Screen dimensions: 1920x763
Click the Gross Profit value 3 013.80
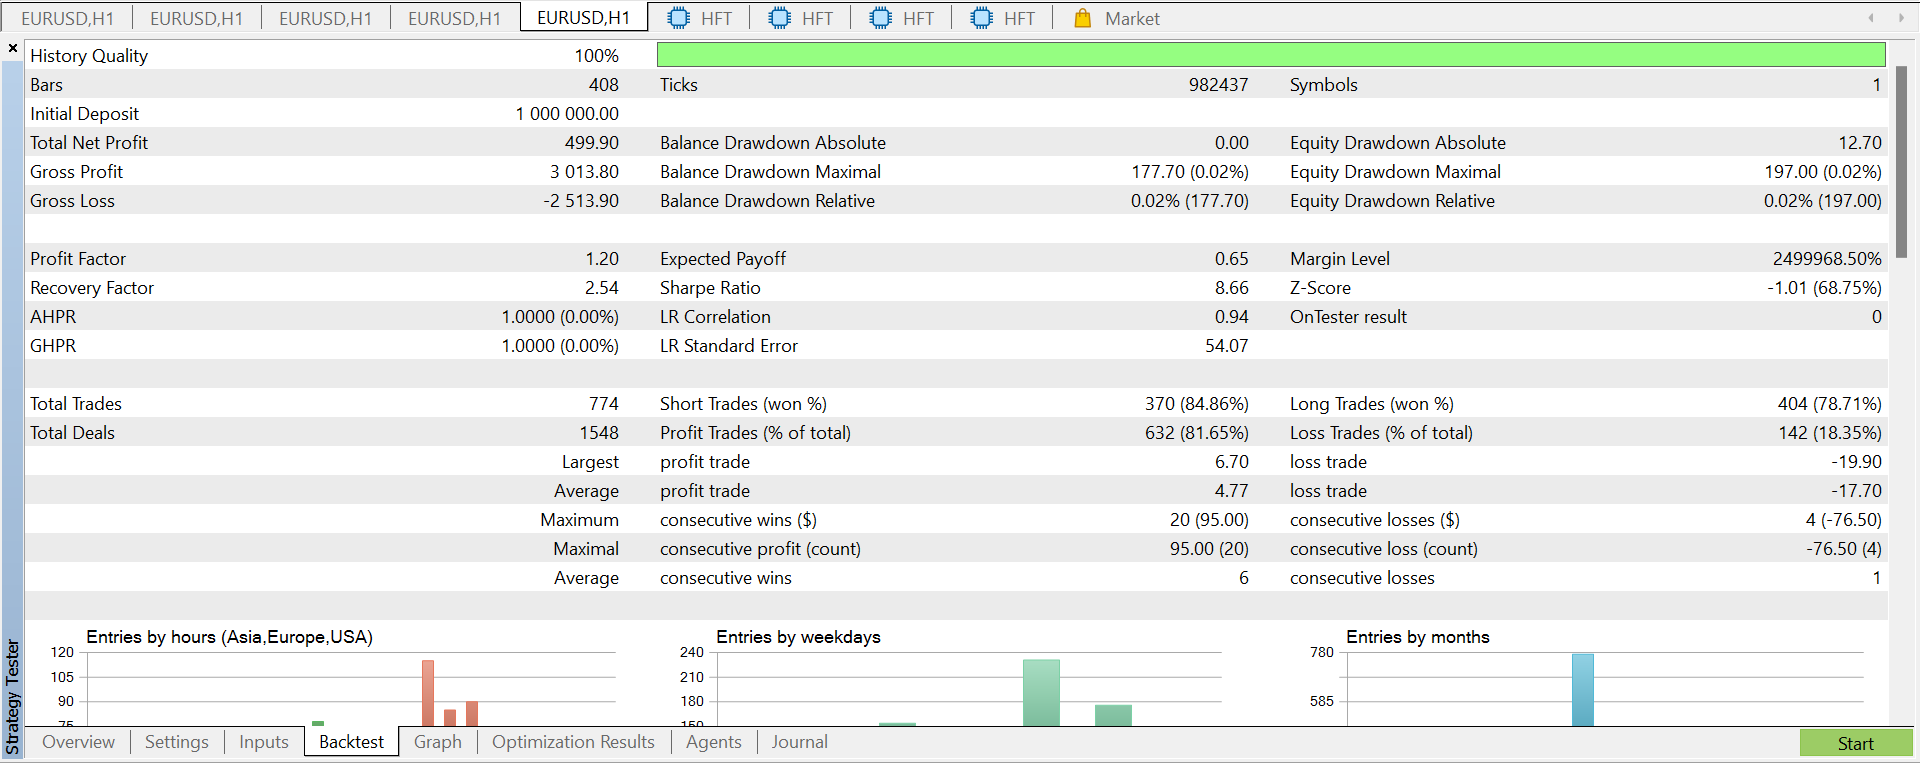point(584,172)
